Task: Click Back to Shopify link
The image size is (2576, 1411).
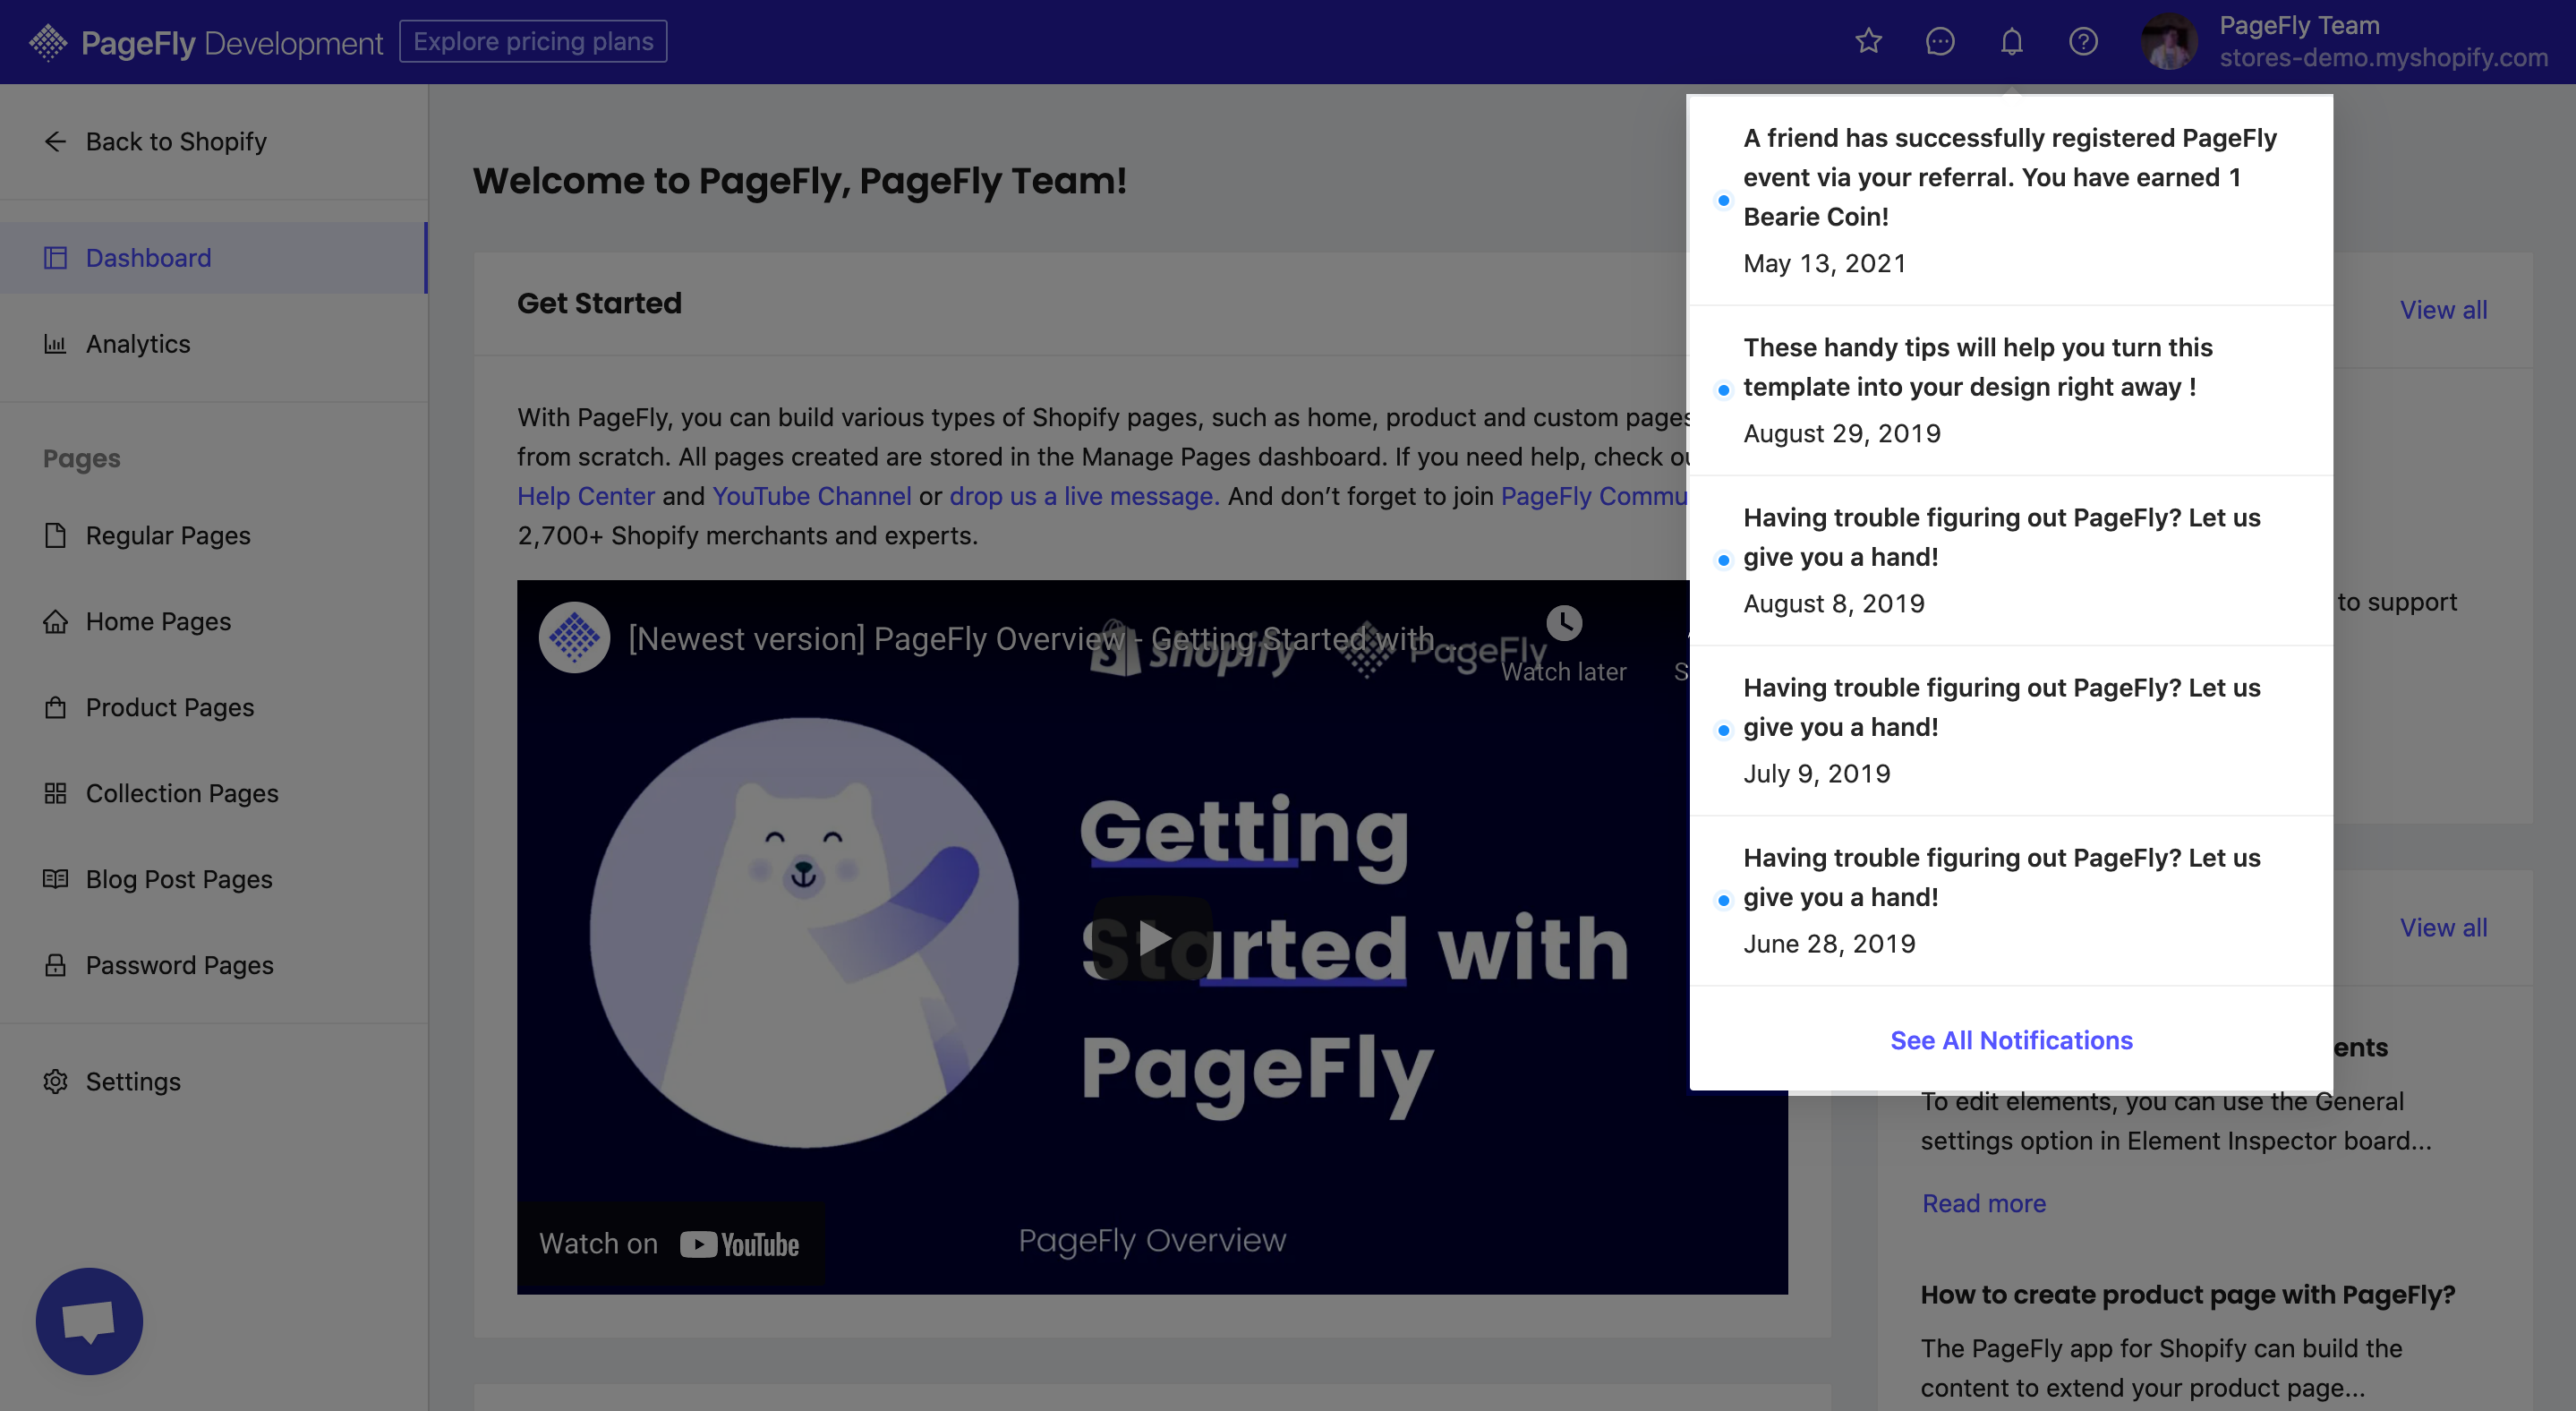Action: (176, 141)
